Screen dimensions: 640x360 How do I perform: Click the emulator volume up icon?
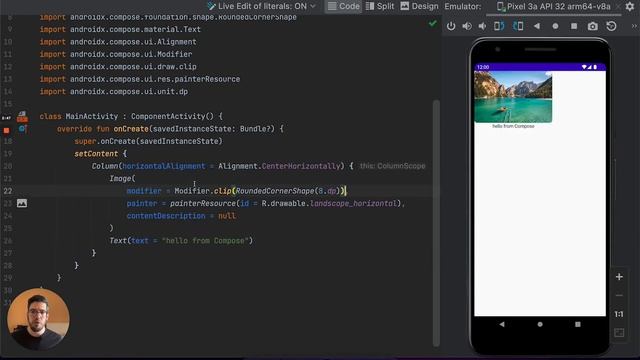467,26
